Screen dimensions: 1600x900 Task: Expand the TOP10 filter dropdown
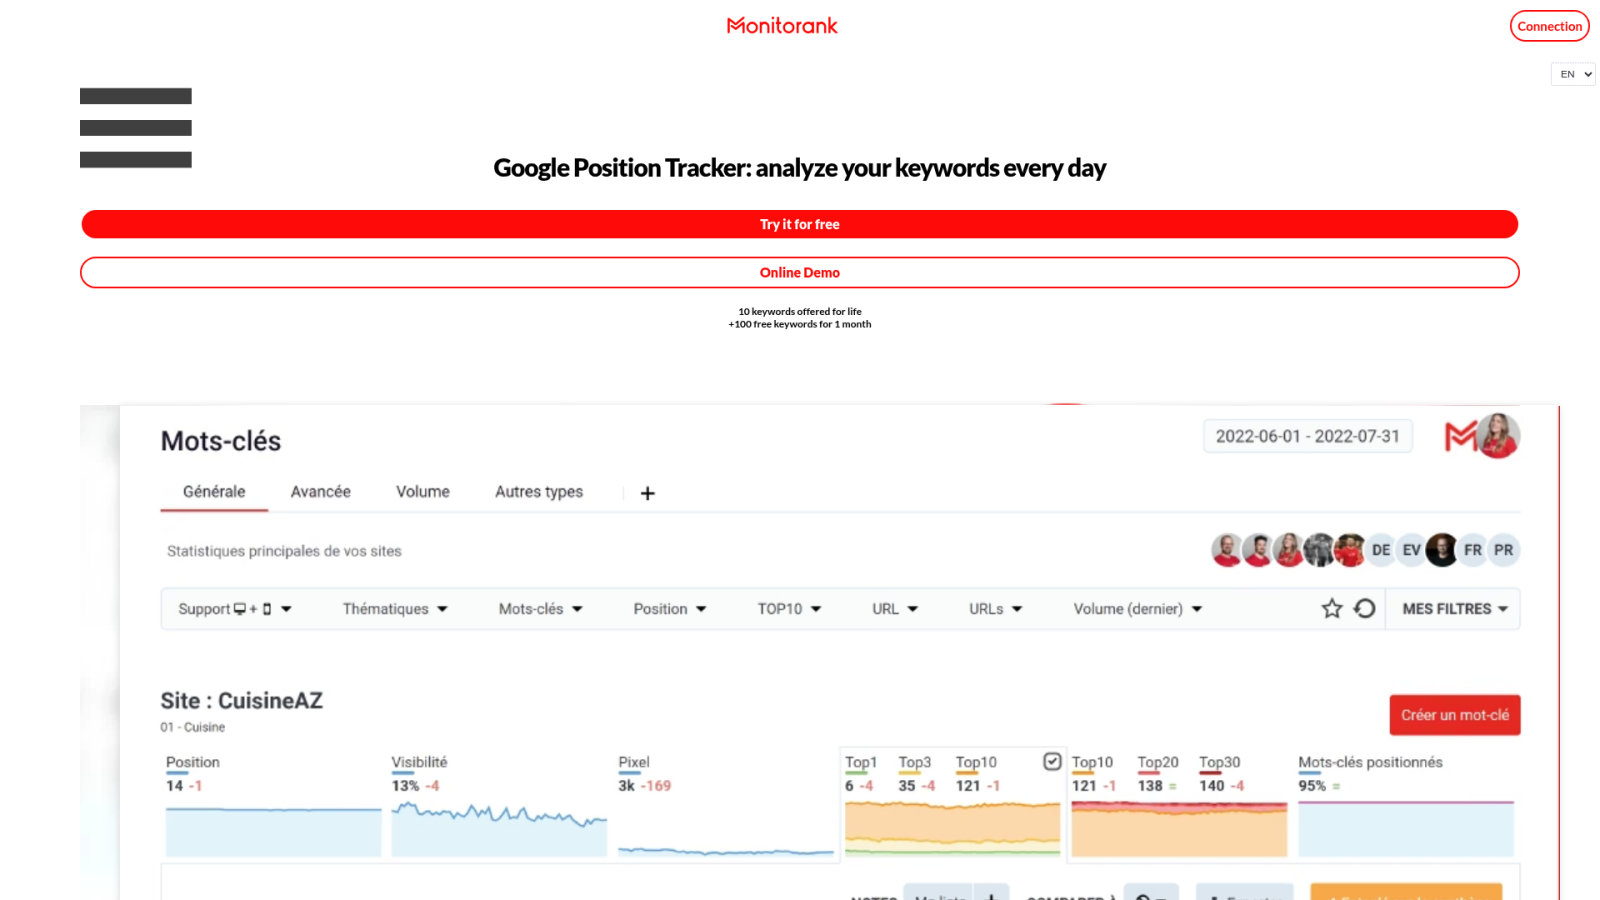789,609
